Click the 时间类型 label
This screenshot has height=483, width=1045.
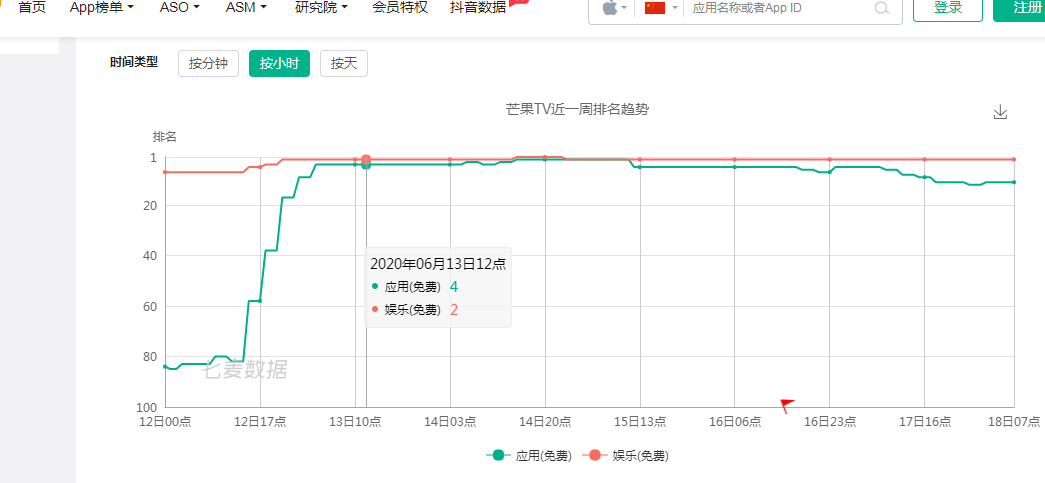coord(134,63)
